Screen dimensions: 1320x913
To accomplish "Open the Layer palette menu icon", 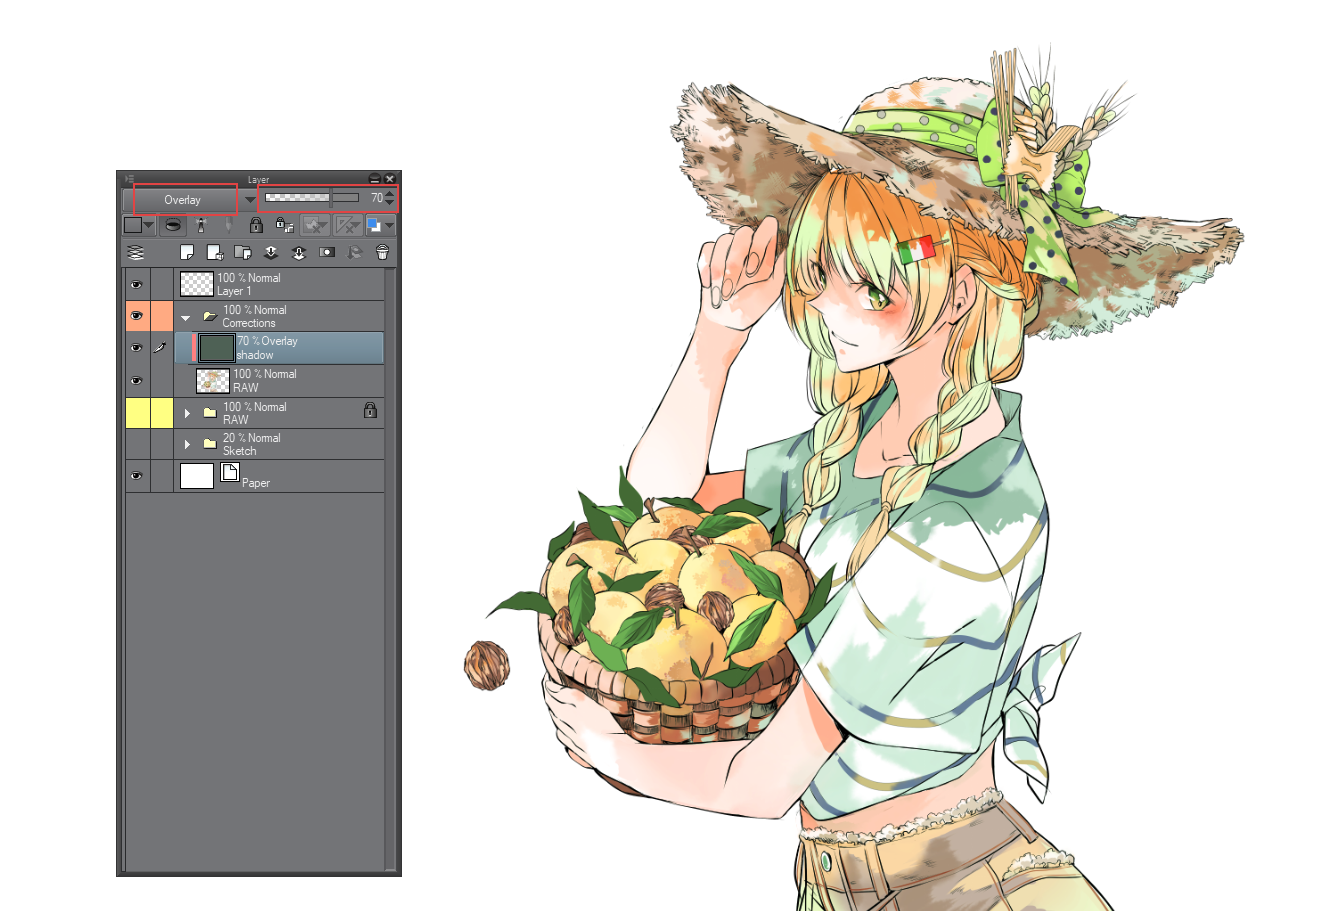I will pos(129,179).
